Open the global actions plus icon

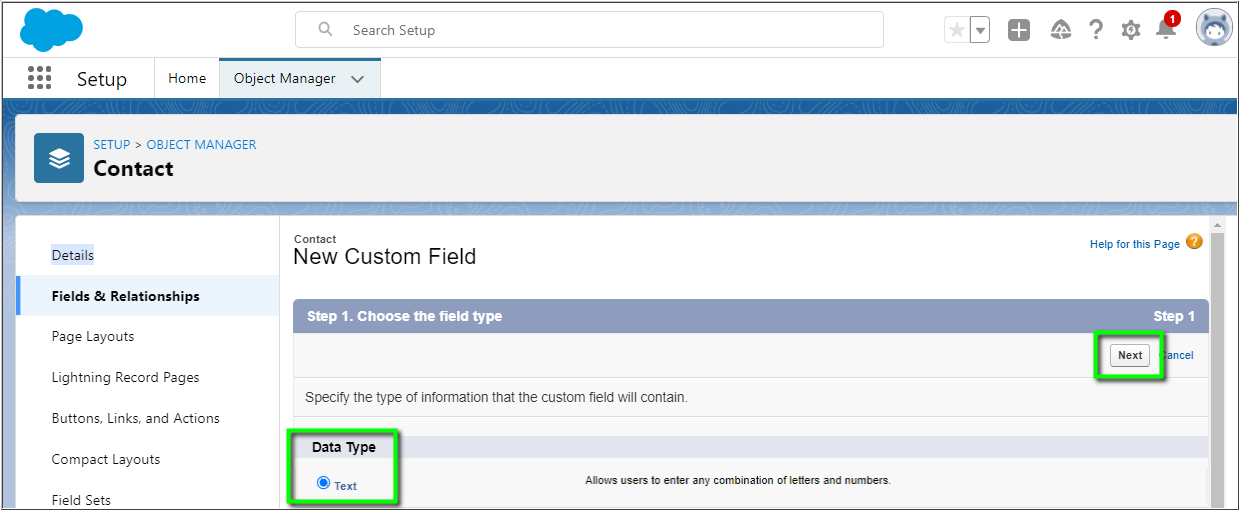(x=1019, y=30)
